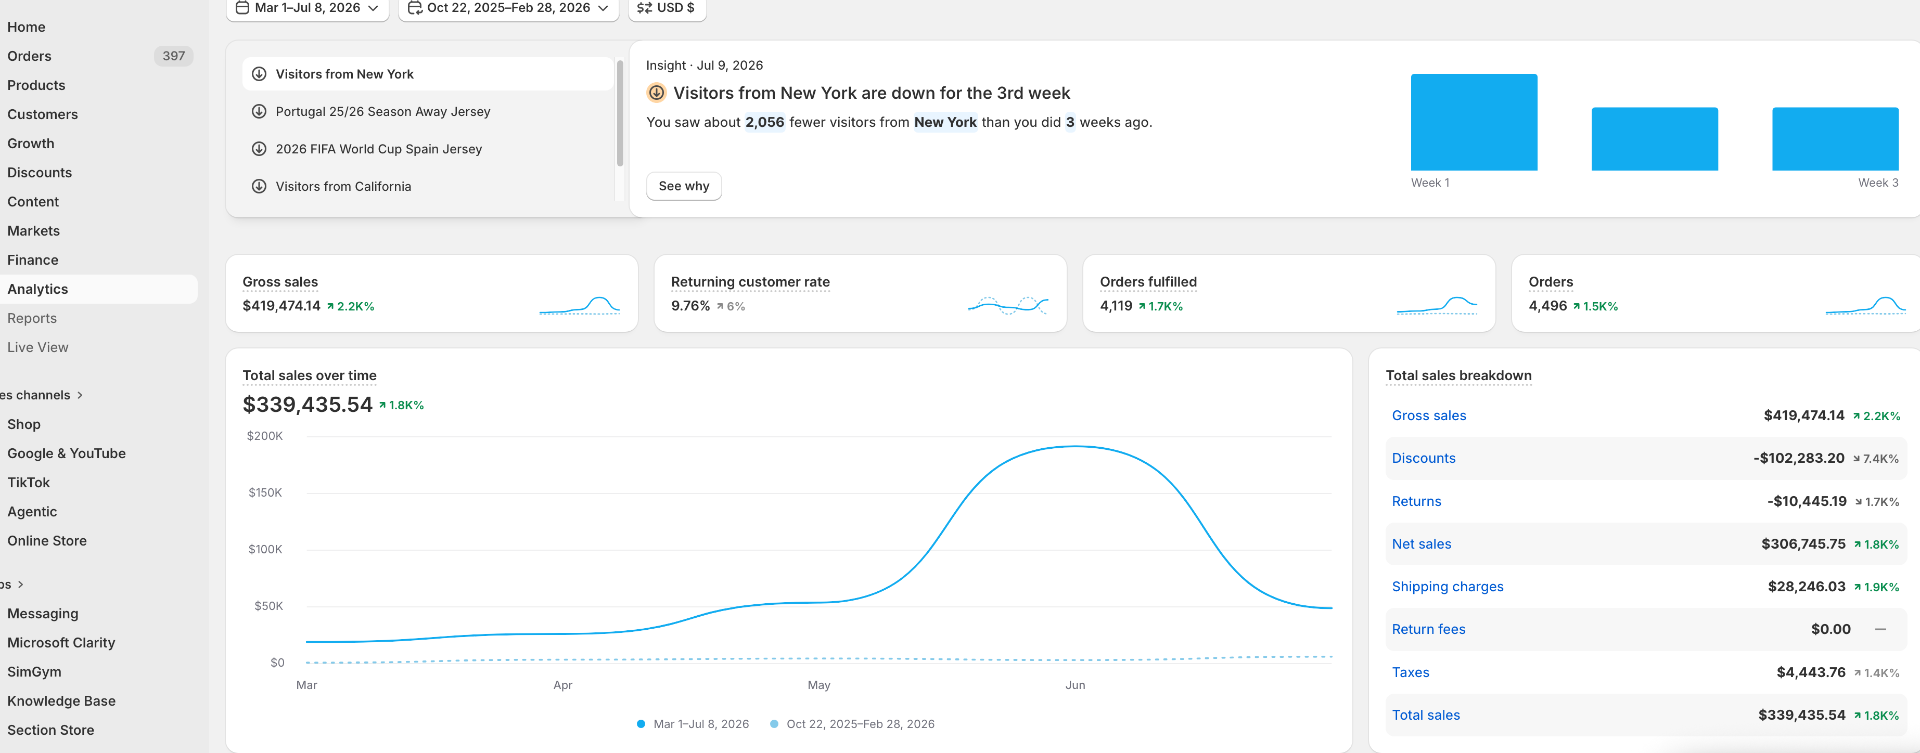Viewport: 1920px width, 753px height.
Task: Select the Visitors from New York insight
Action: [427, 74]
